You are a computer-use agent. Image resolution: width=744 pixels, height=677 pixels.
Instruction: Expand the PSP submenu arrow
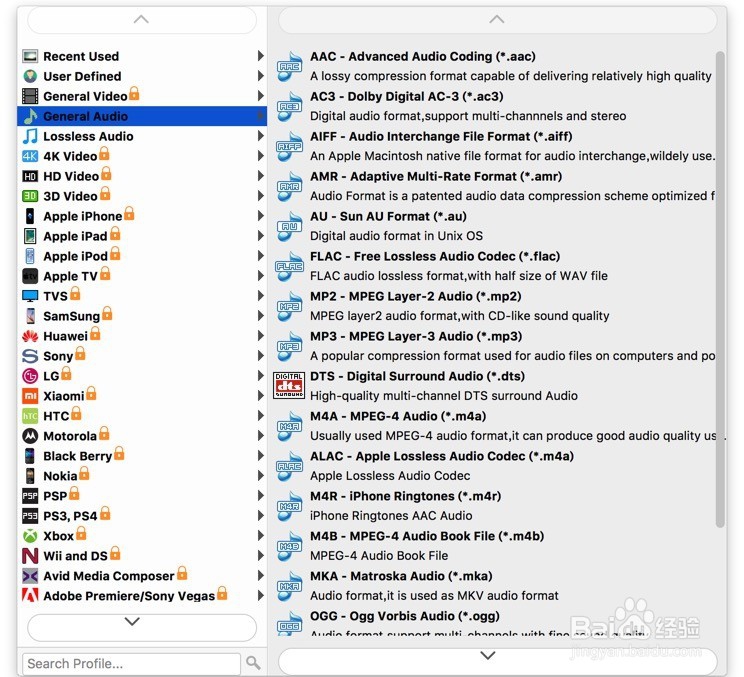[260, 496]
